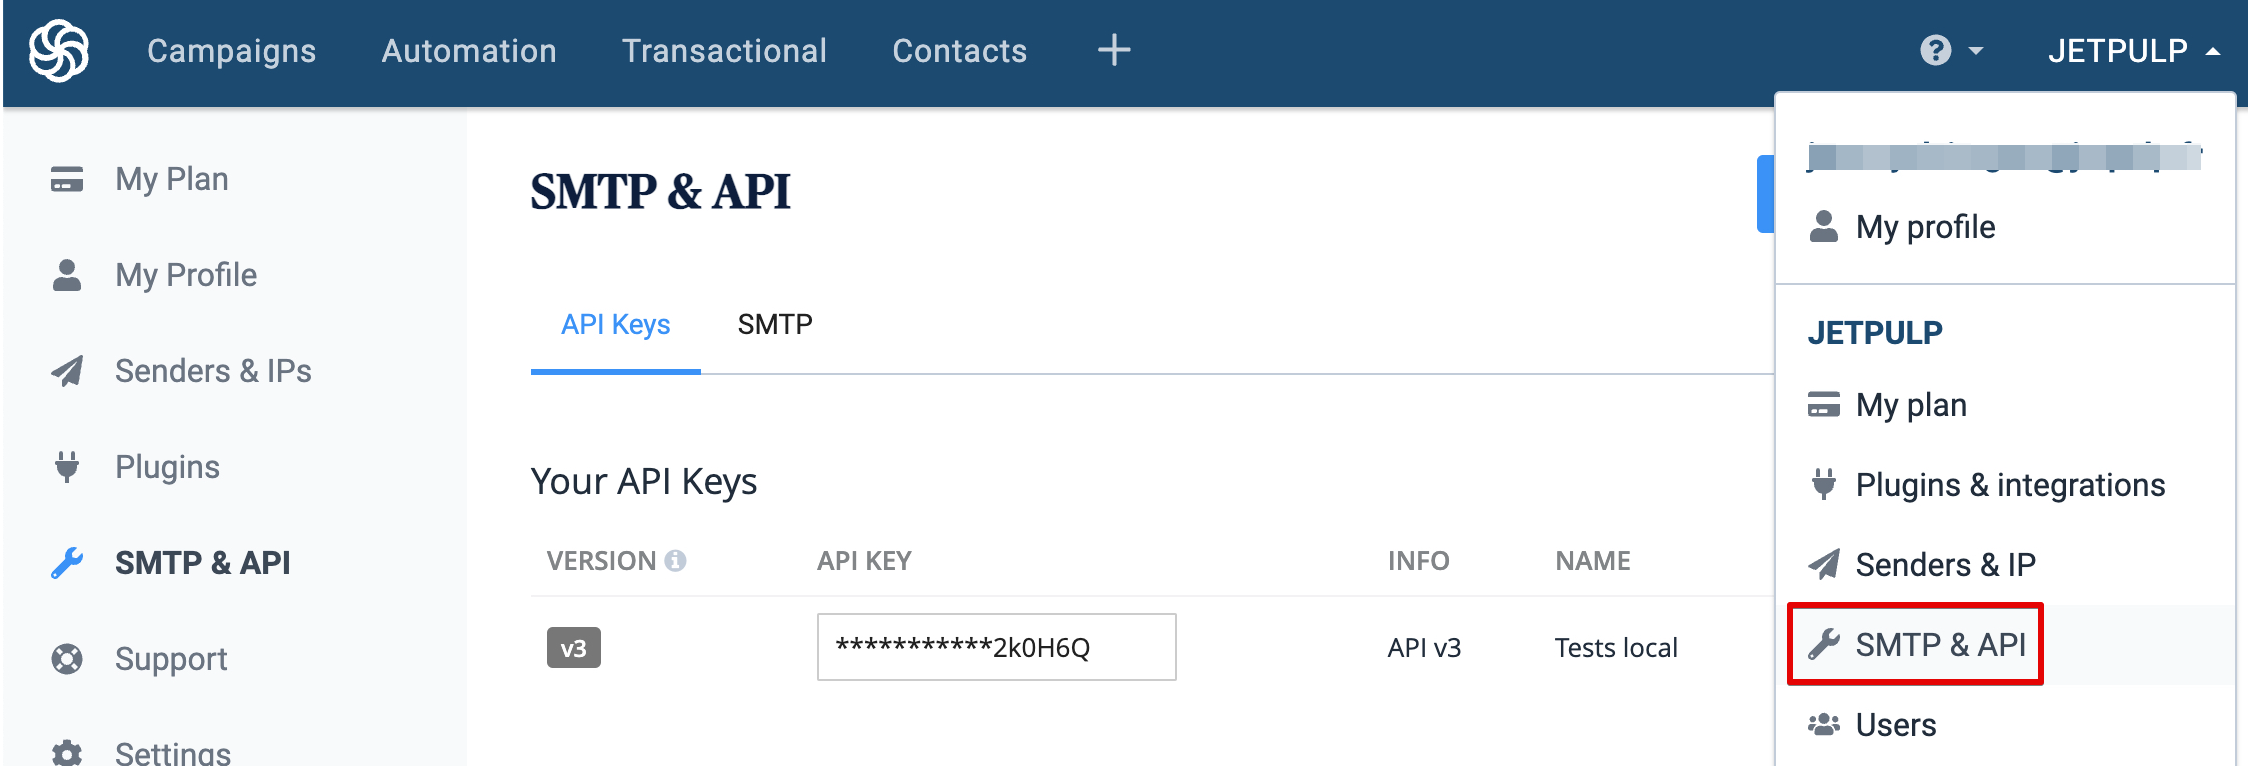The height and width of the screenshot is (766, 2248).
Task: Click the Sendinblue spiral logo
Action: [59, 50]
